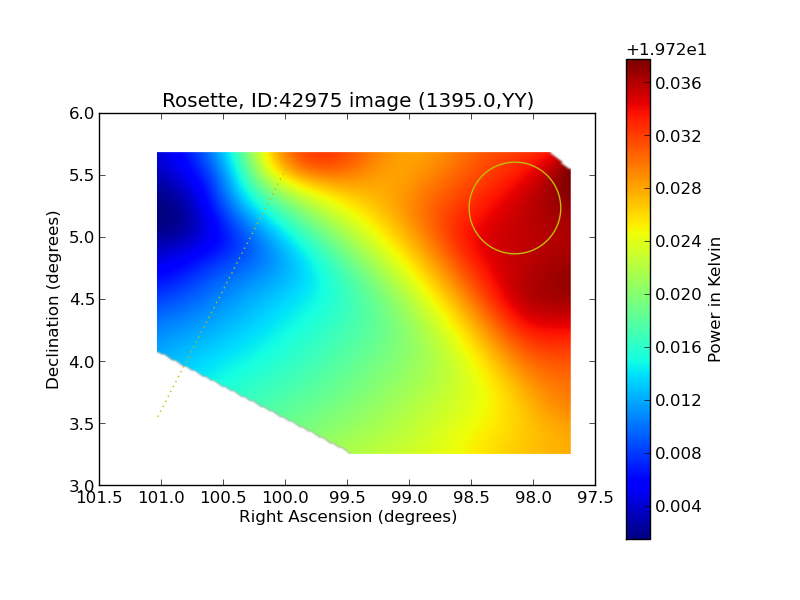Click the 97.5 right ascension tick label

[595, 497]
